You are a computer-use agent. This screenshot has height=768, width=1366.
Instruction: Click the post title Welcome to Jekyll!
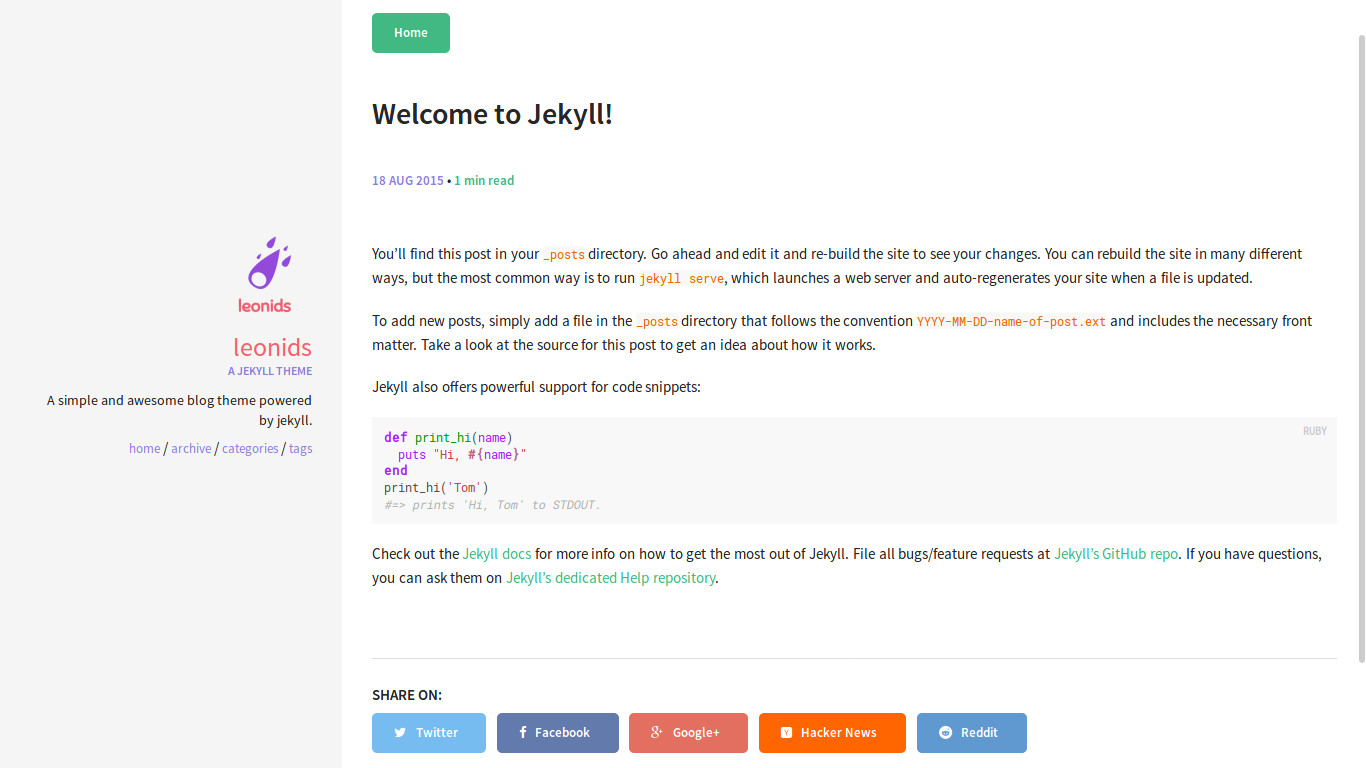coord(492,114)
